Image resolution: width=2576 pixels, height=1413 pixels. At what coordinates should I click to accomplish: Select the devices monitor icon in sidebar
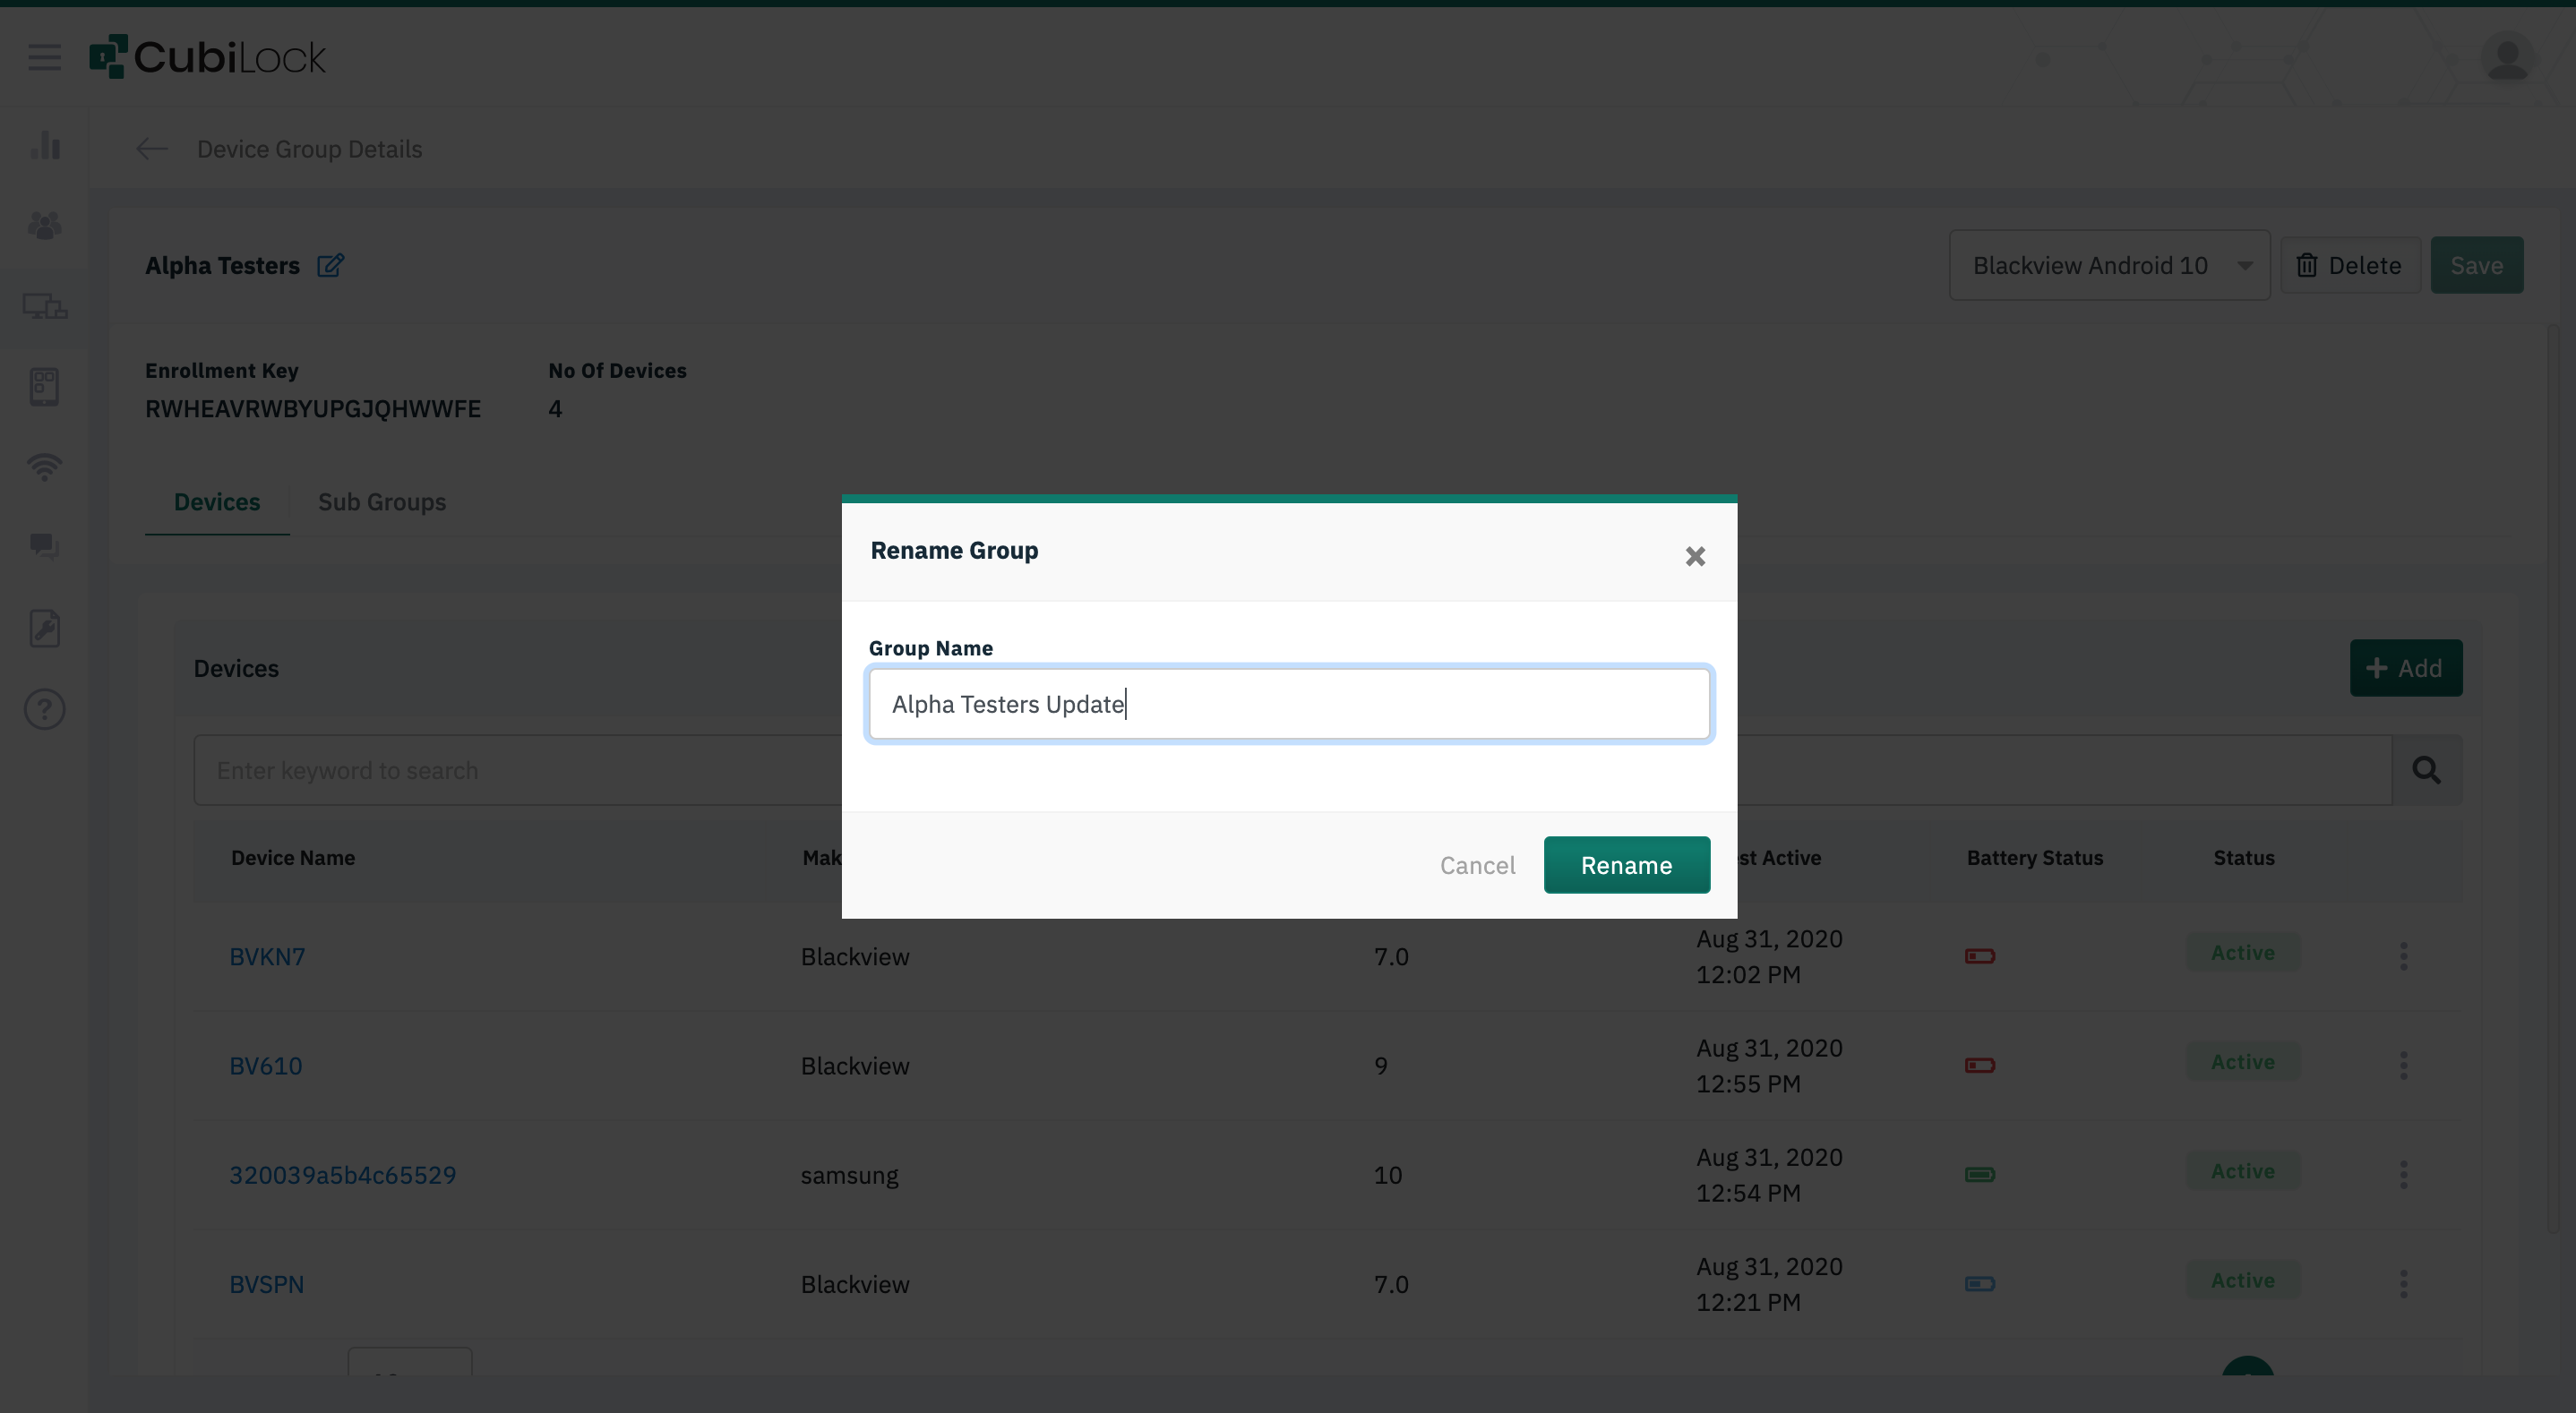pyautogui.click(x=44, y=306)
